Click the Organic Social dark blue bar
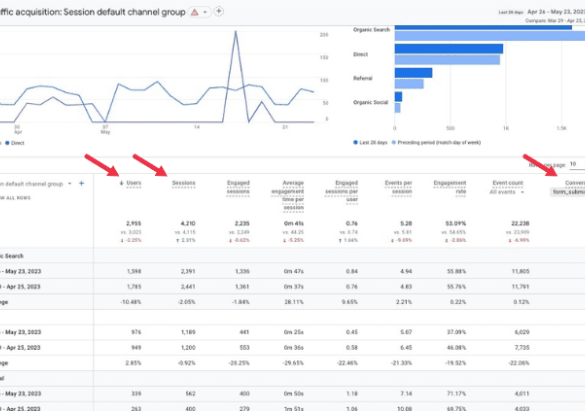The width and height of the screenshot is (585, 411). coord(398,97)
